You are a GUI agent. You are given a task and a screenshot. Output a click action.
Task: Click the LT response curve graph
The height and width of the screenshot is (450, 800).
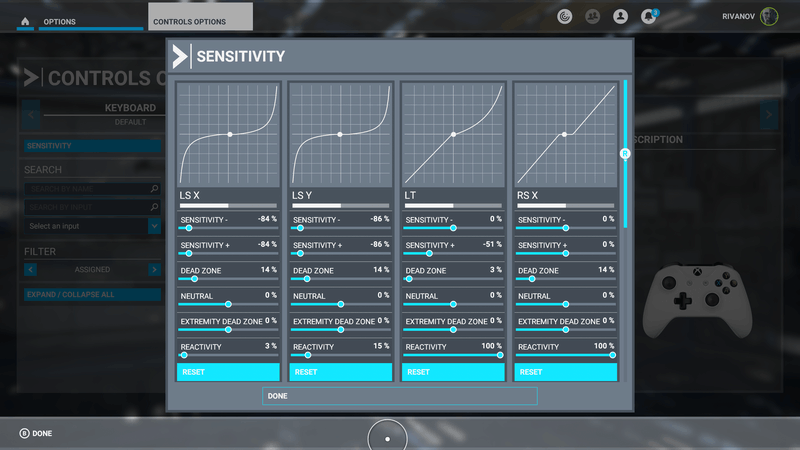coord(453,134)
